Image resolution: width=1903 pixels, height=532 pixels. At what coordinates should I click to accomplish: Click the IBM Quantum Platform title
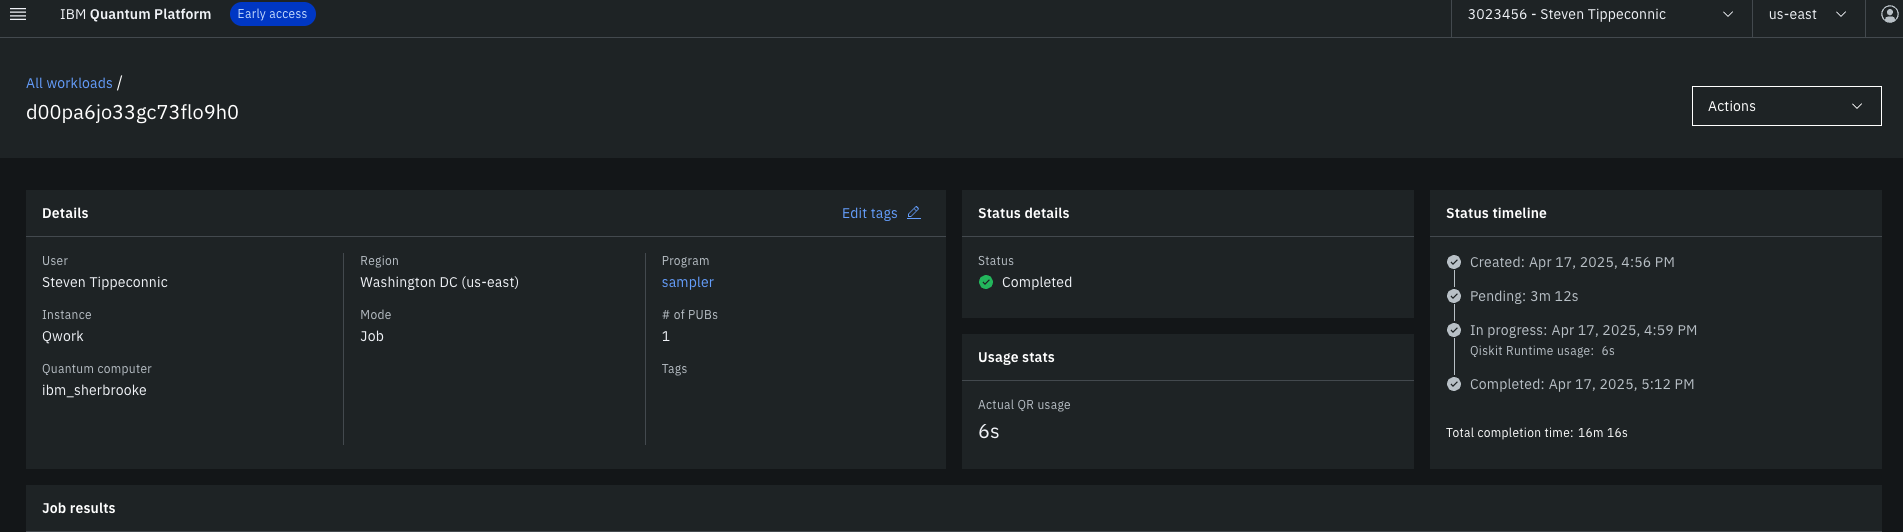135,14
